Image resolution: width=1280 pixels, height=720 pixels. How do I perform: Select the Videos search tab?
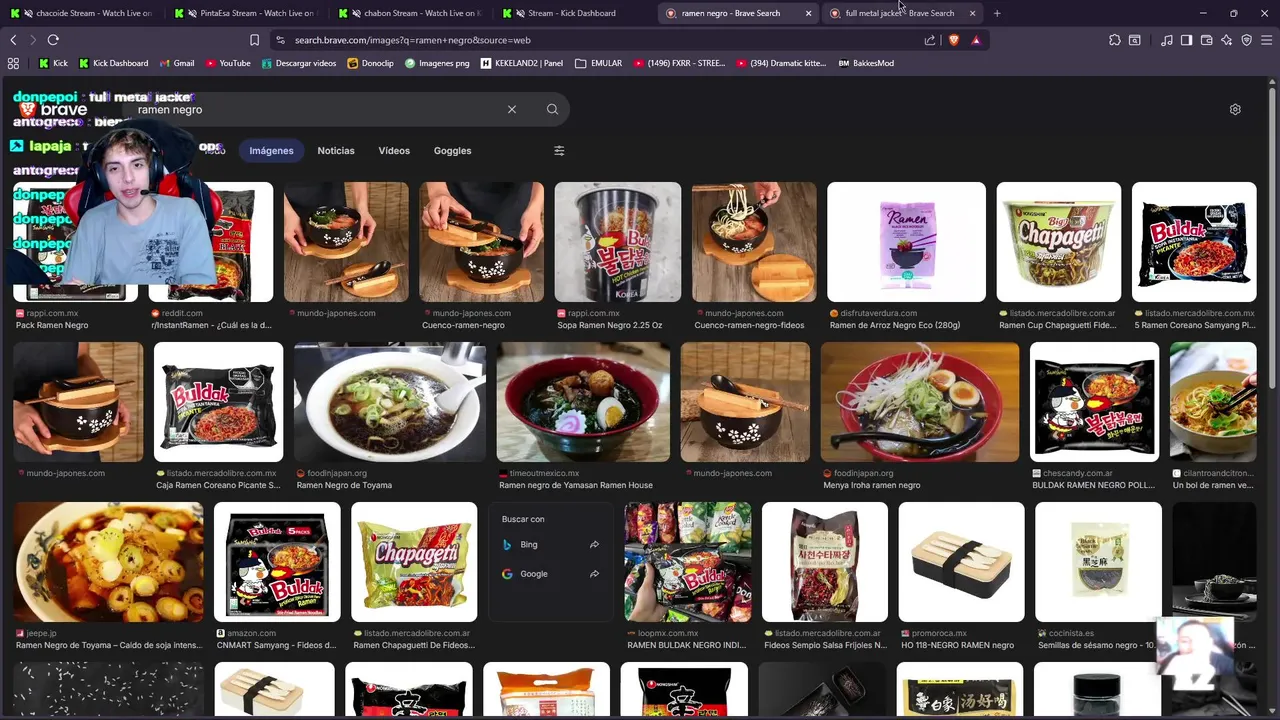[x=394, y=151]
